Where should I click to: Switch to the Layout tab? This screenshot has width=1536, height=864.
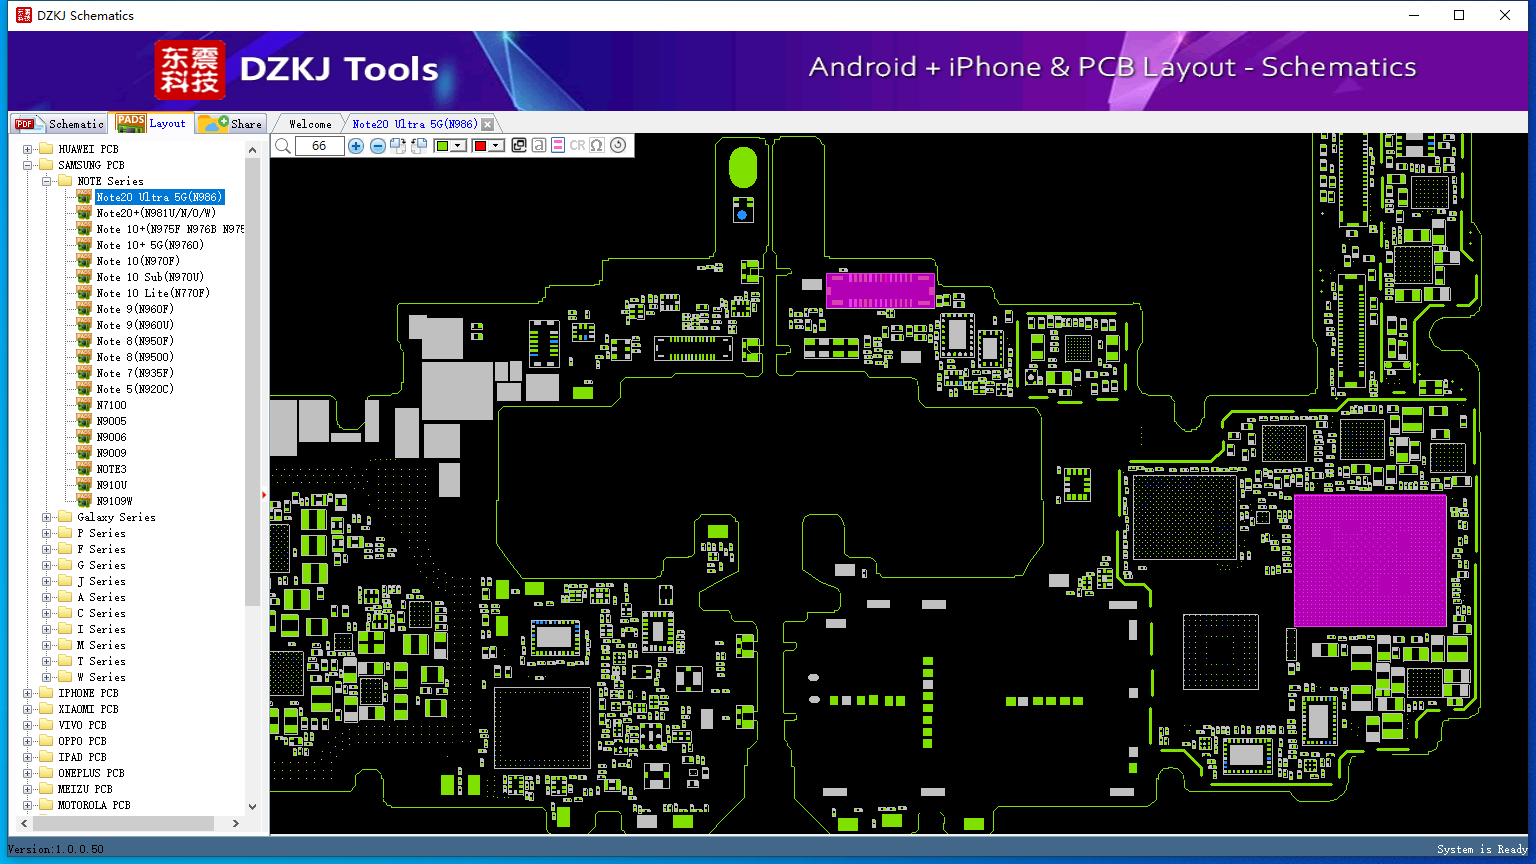click(x=152, y=123)
